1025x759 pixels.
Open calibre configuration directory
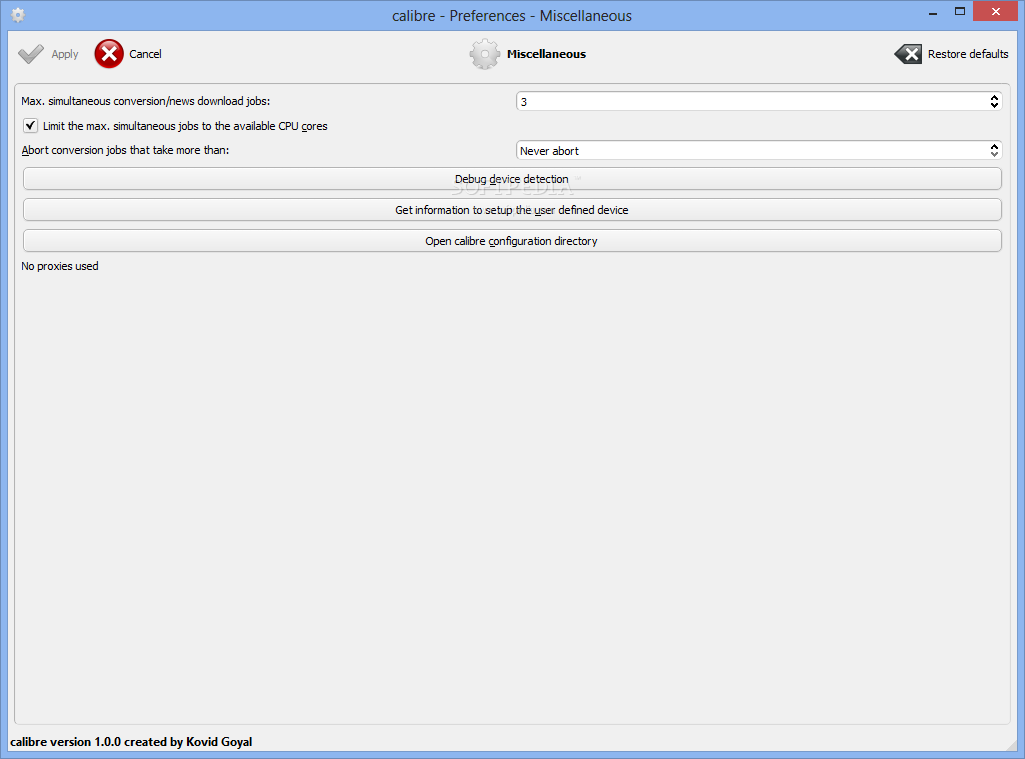(x=512, y=241)
